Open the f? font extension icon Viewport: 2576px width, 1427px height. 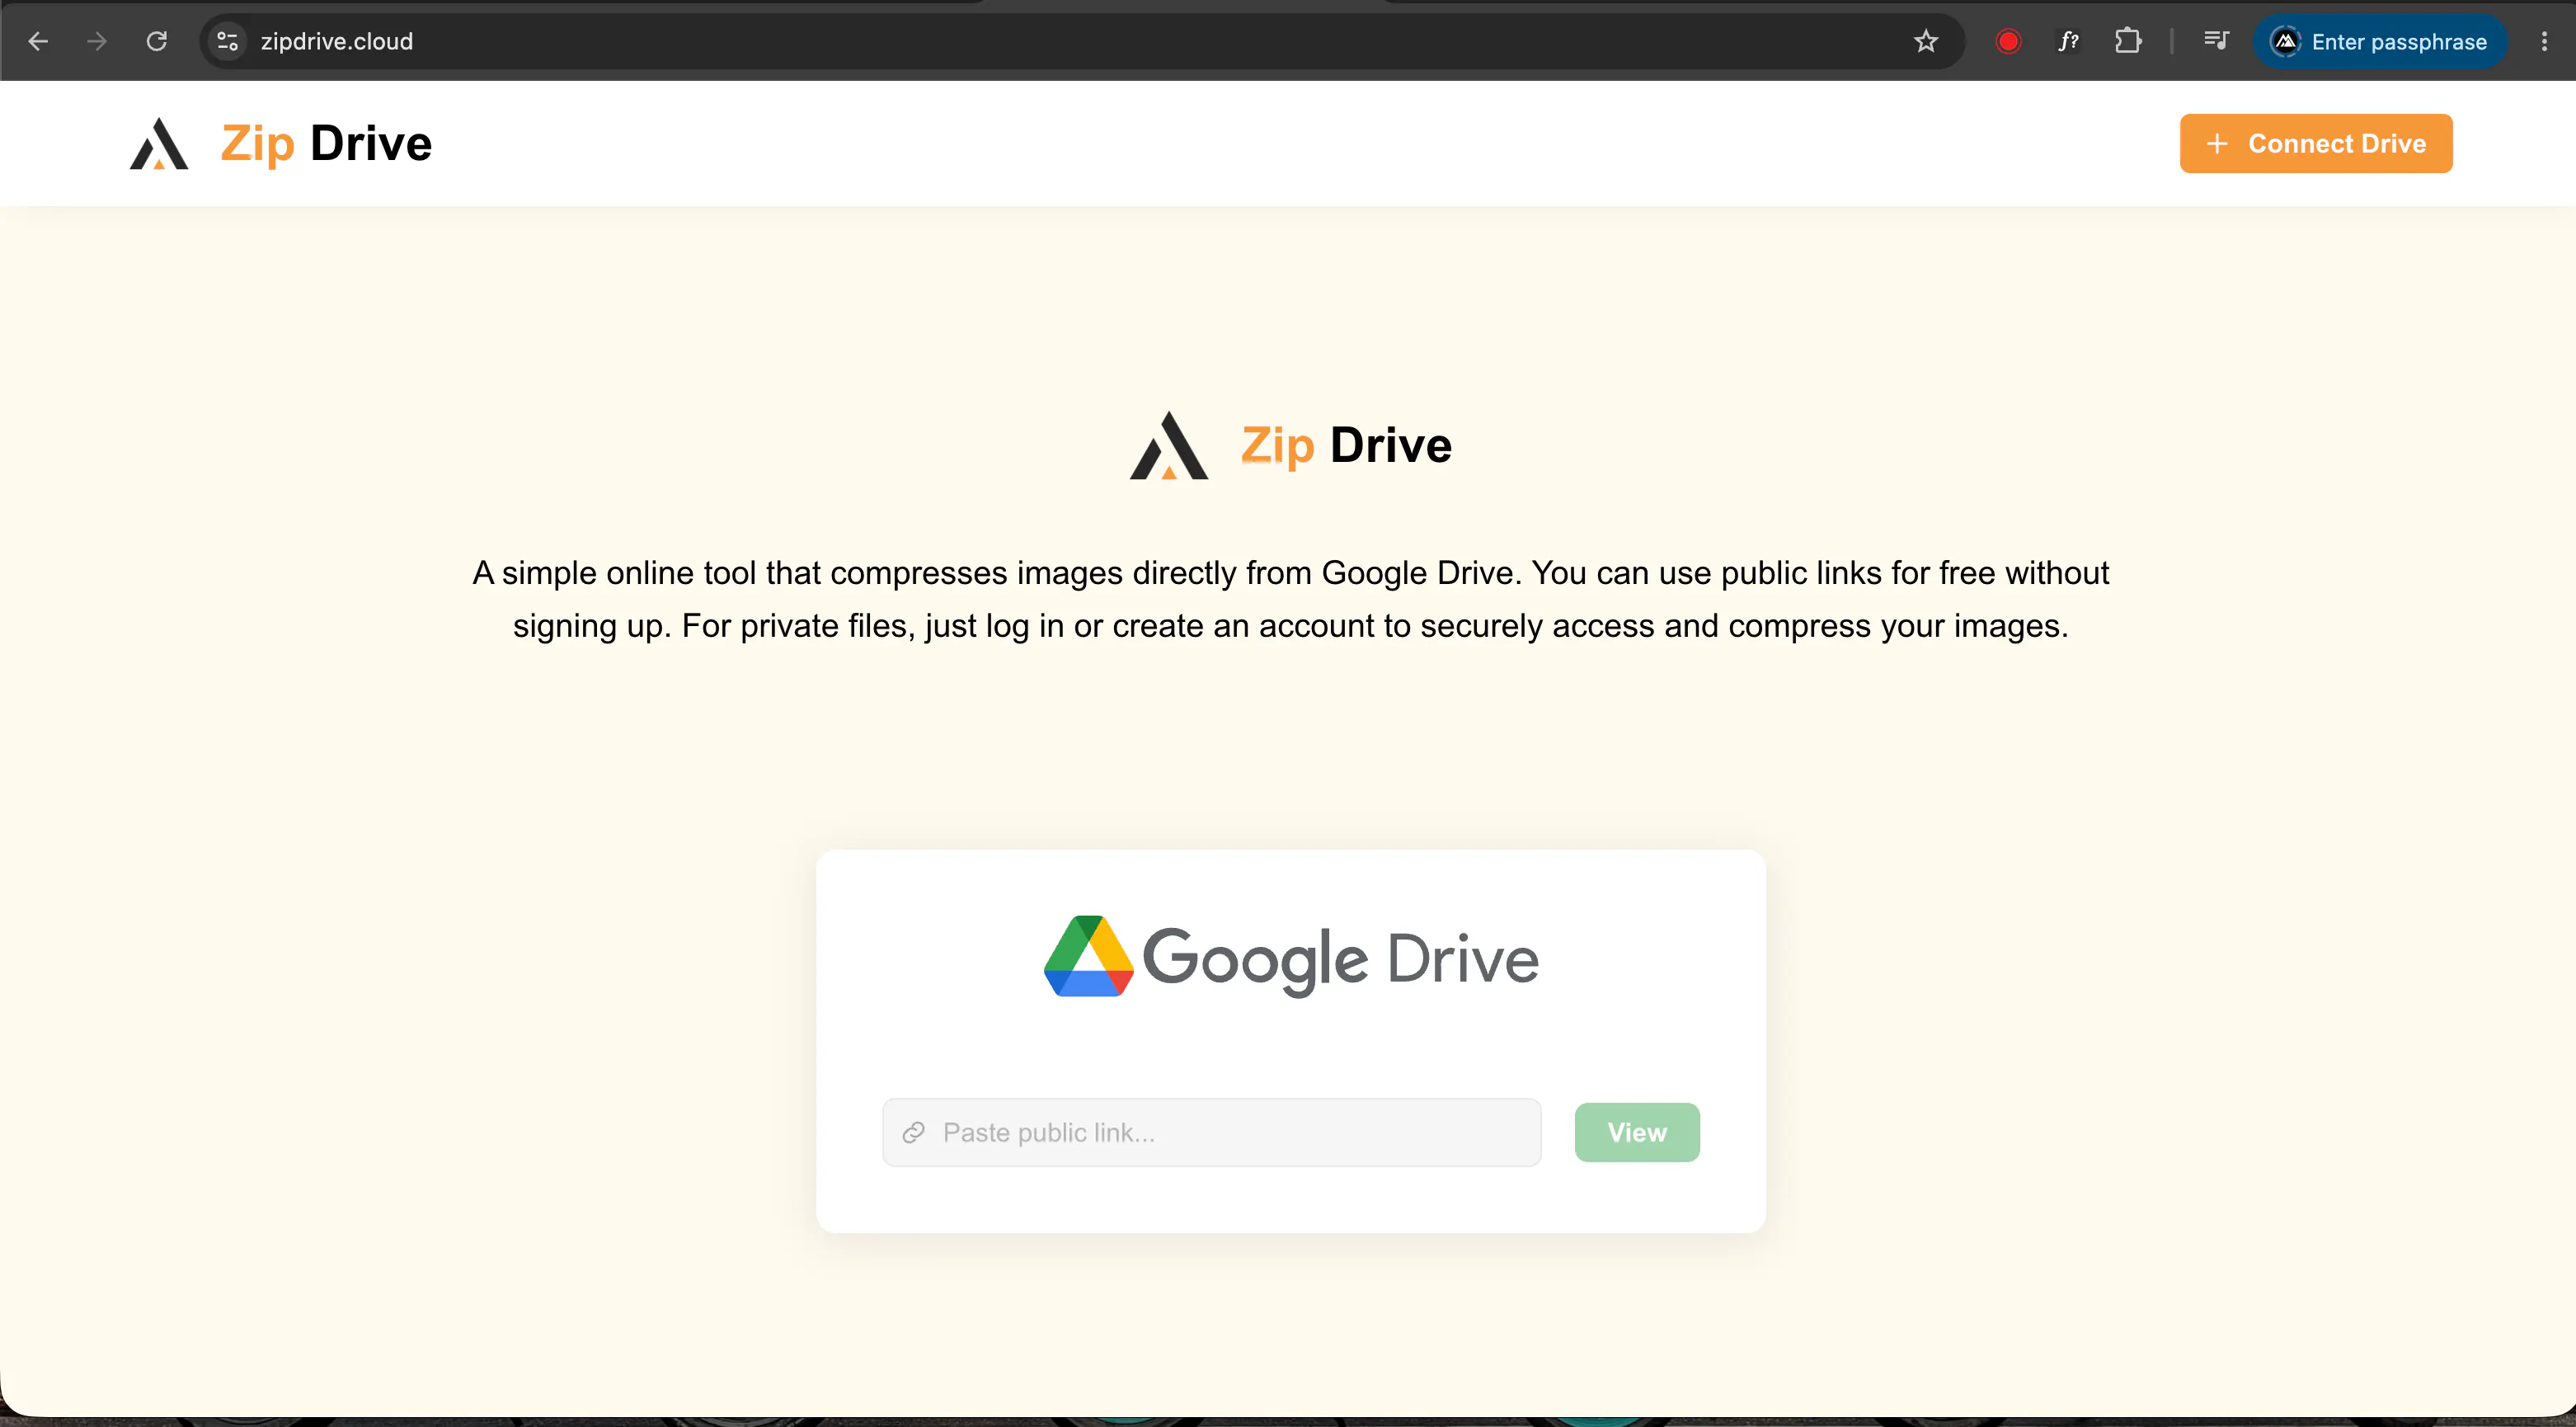click(2068, 41)
